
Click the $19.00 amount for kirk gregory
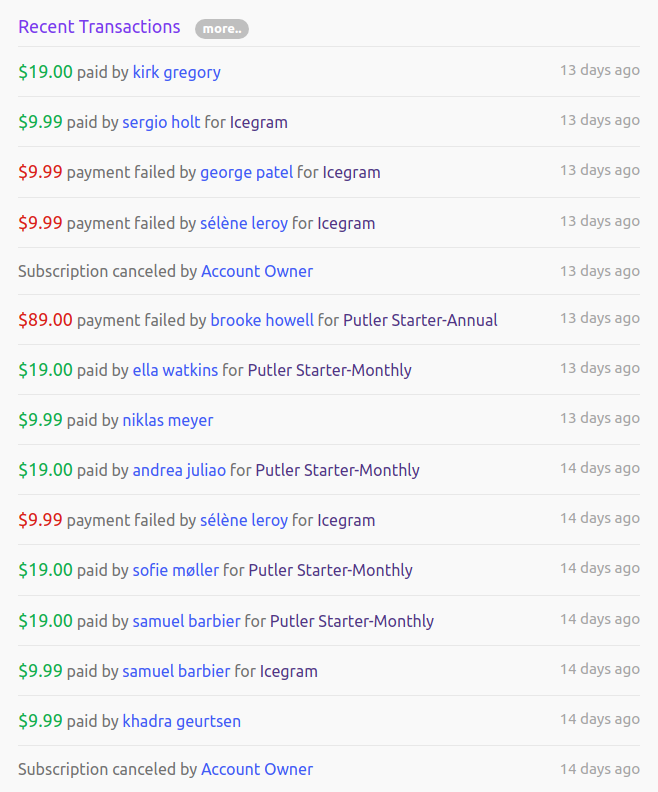click(45, 72)
